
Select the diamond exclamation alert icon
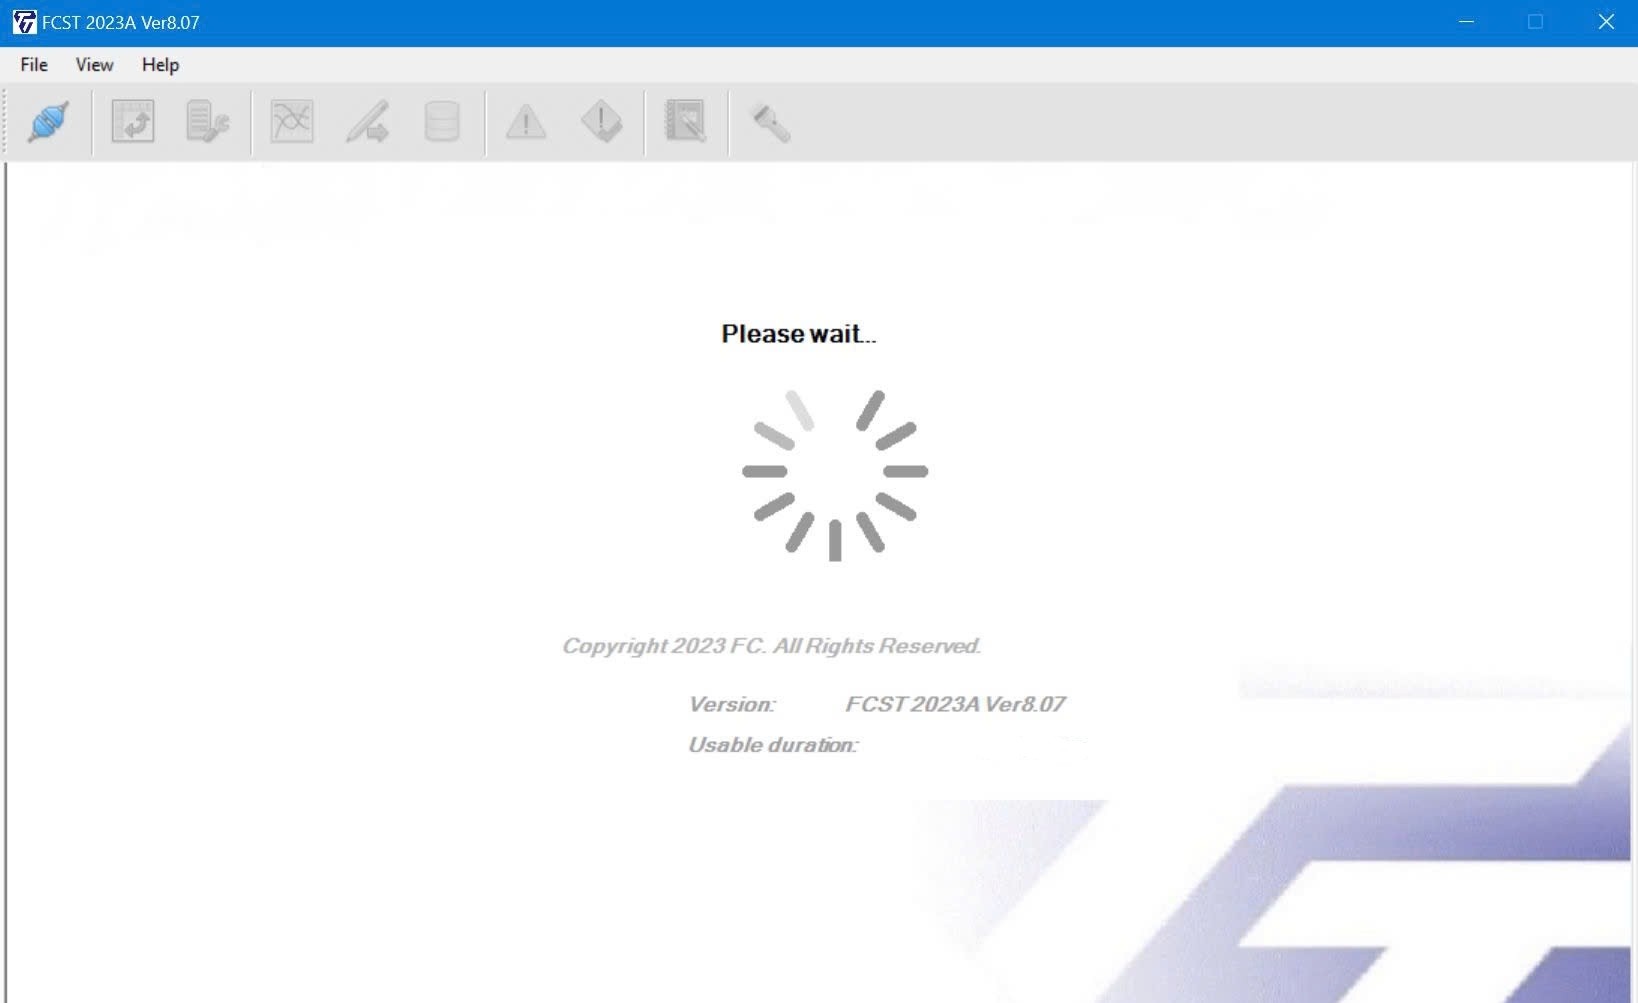coord(602,122)
